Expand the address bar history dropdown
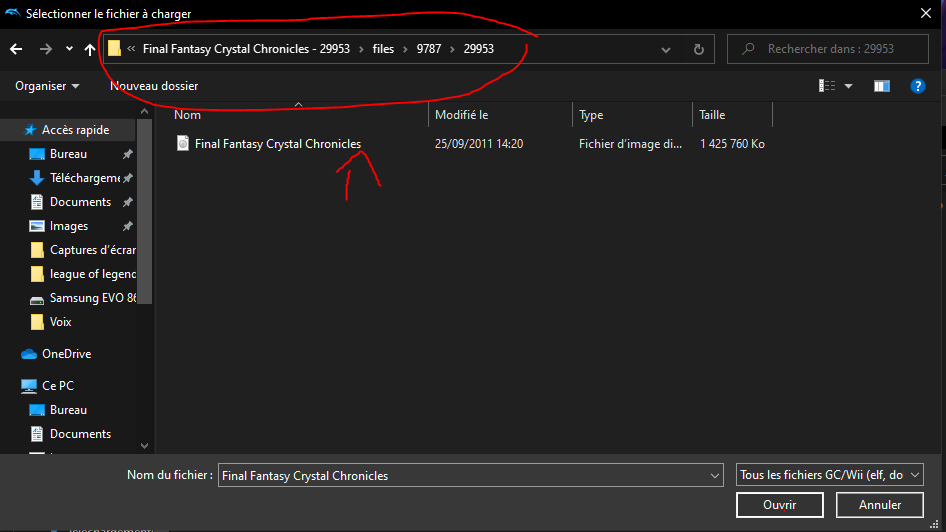946x532 pixels. [x=665, y=49]
